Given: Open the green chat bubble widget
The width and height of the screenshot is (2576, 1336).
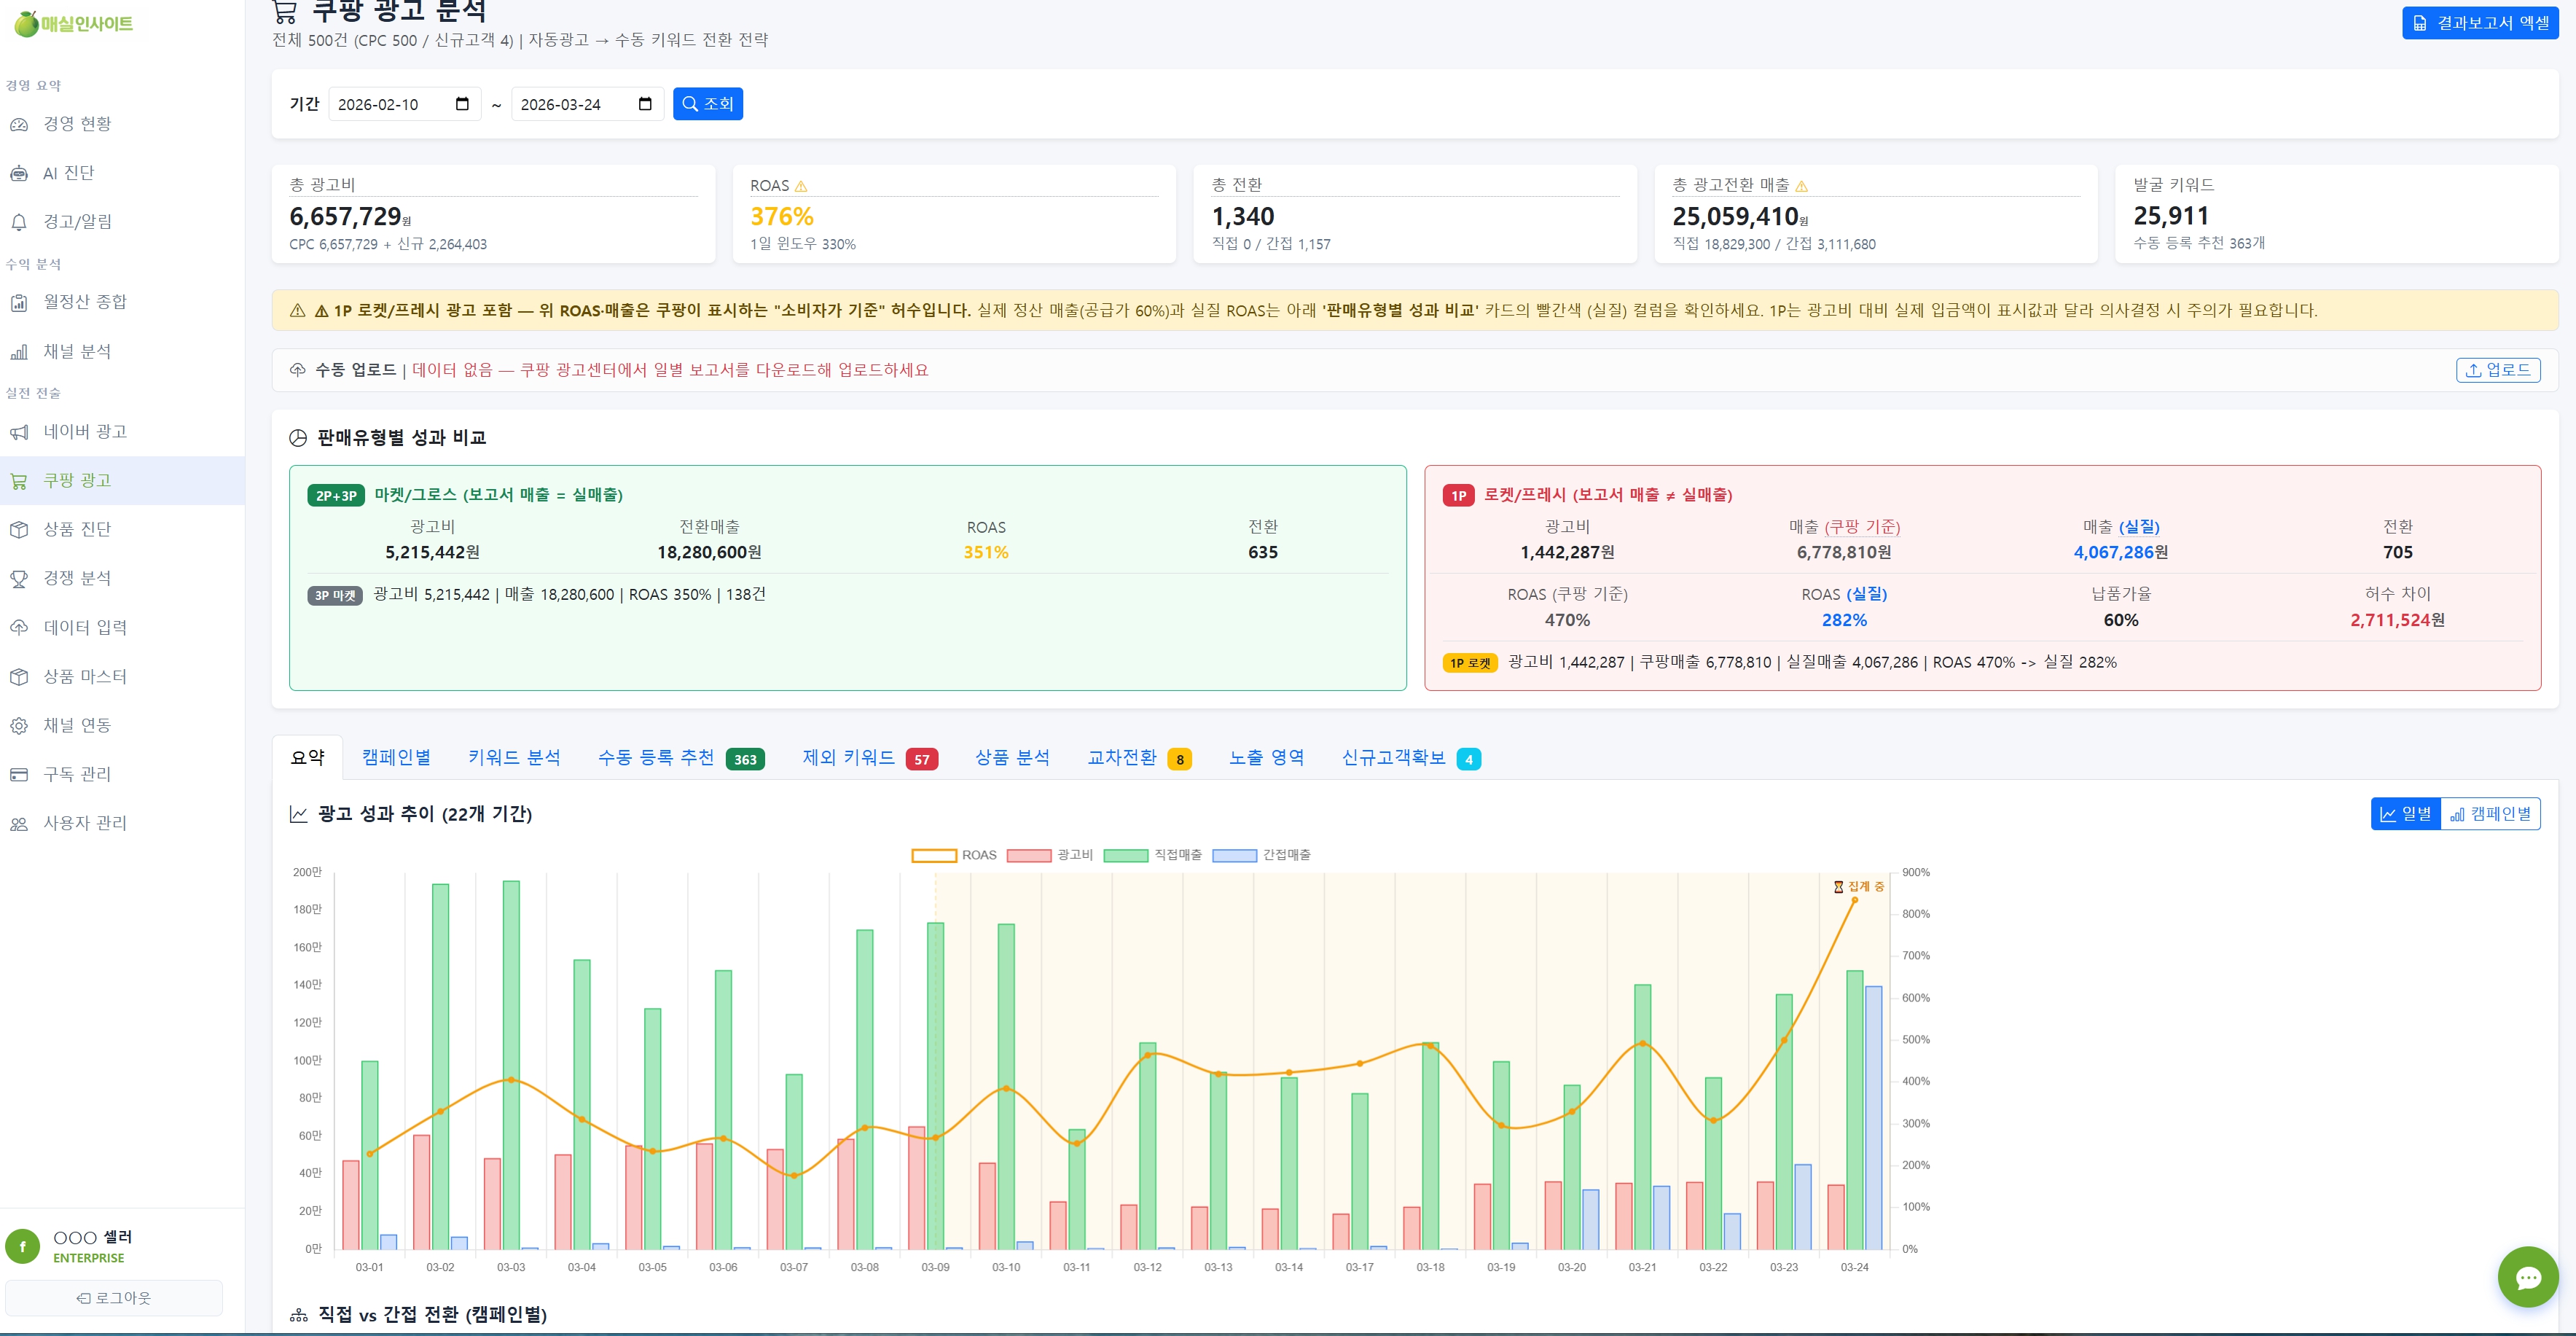Looking at the screenshot, I should pos(2528,1277).
